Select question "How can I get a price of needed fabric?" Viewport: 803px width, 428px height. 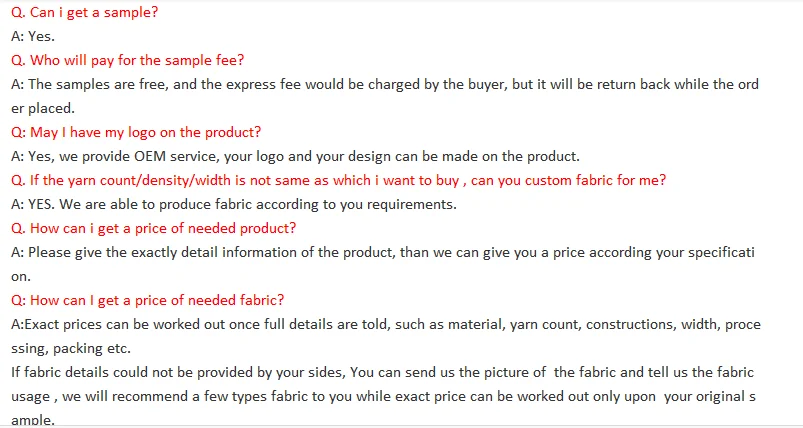click(147, 301)
